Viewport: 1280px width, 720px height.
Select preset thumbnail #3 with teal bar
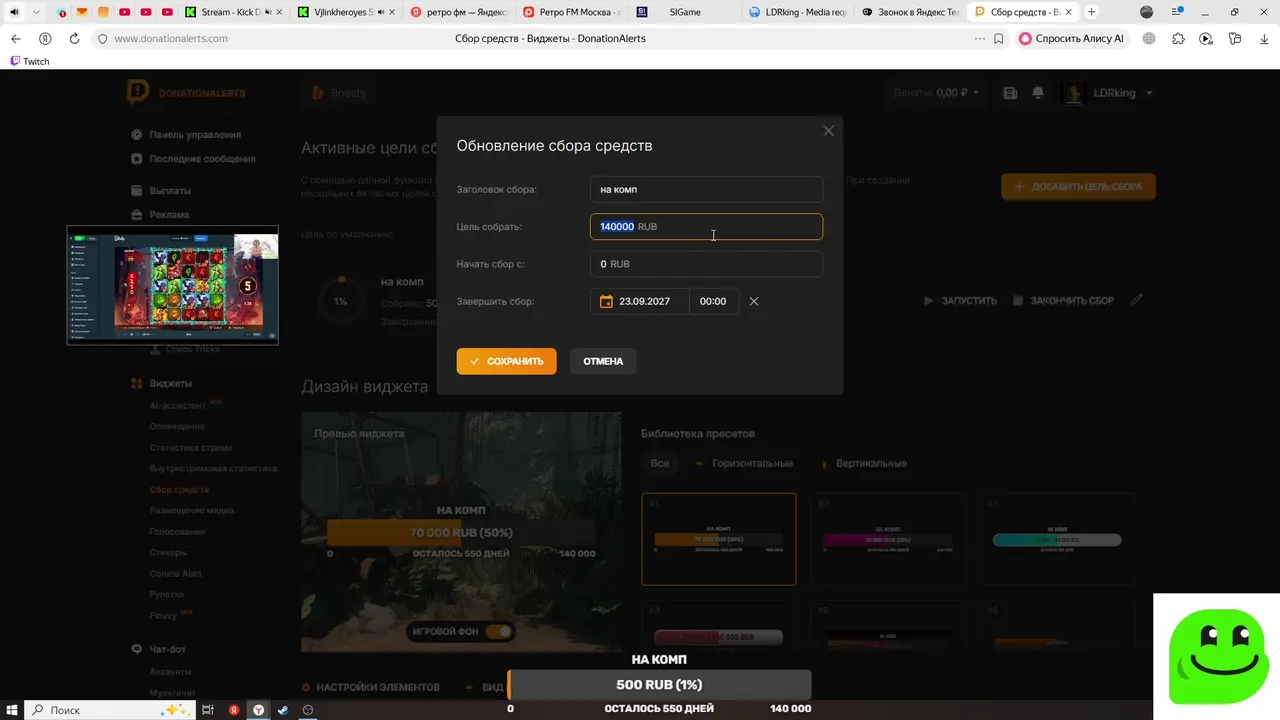[x=1057, y=539]
